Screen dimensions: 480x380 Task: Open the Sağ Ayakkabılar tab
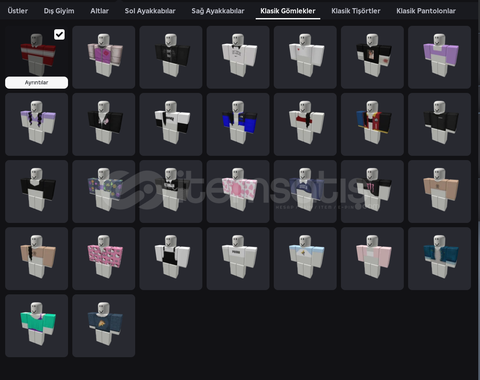(218, 11)
